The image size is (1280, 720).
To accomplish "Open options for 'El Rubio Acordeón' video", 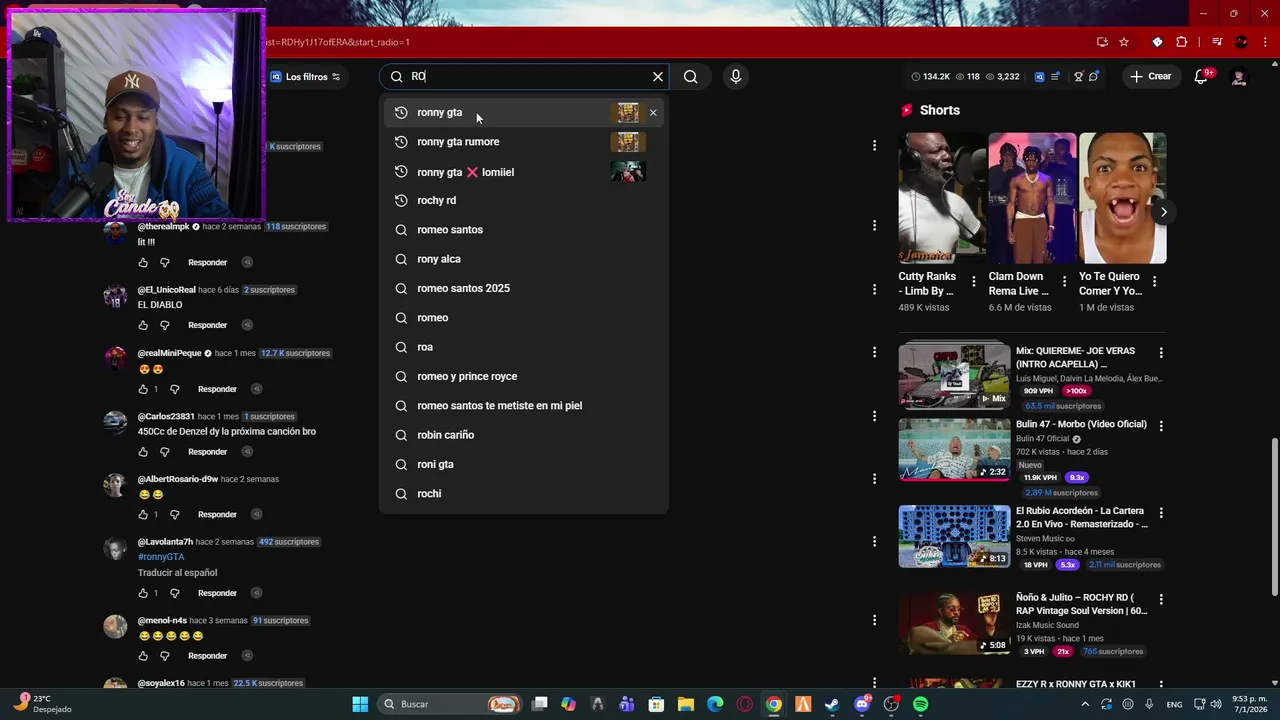I will [x=1161, y=513].
